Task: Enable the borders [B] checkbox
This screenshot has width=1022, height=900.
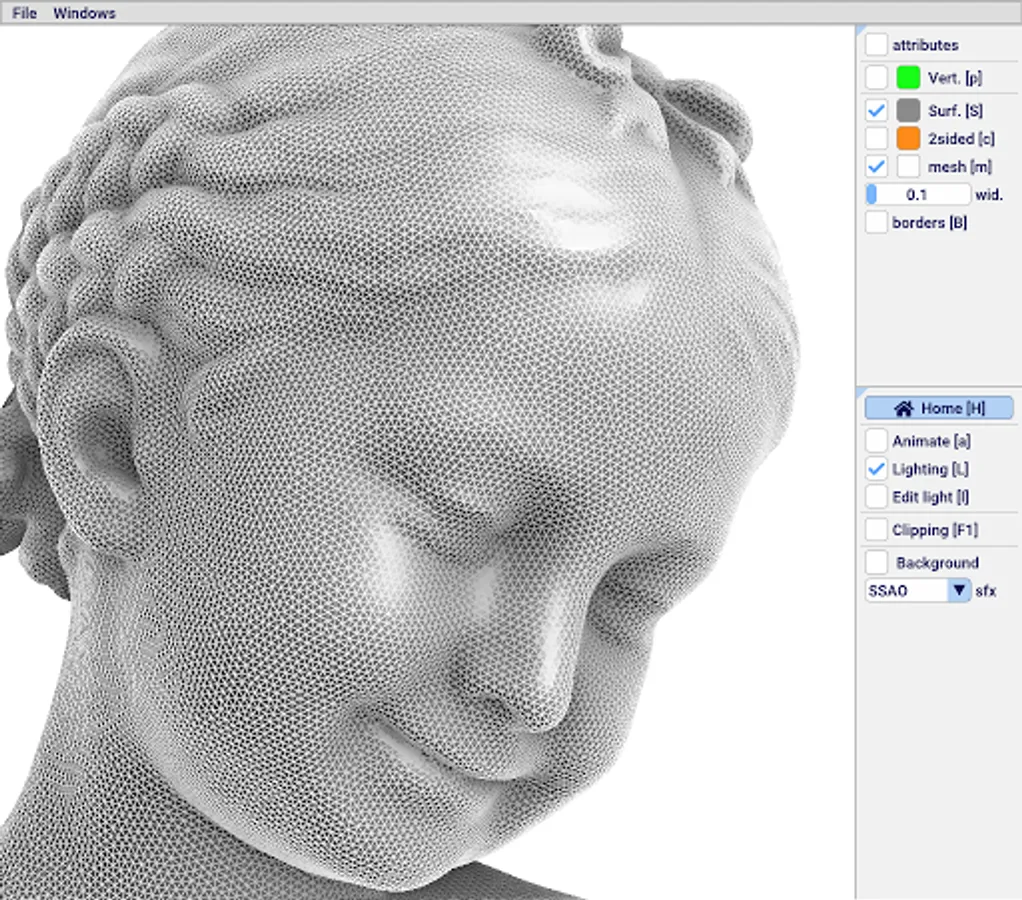Action: point(876,222)
